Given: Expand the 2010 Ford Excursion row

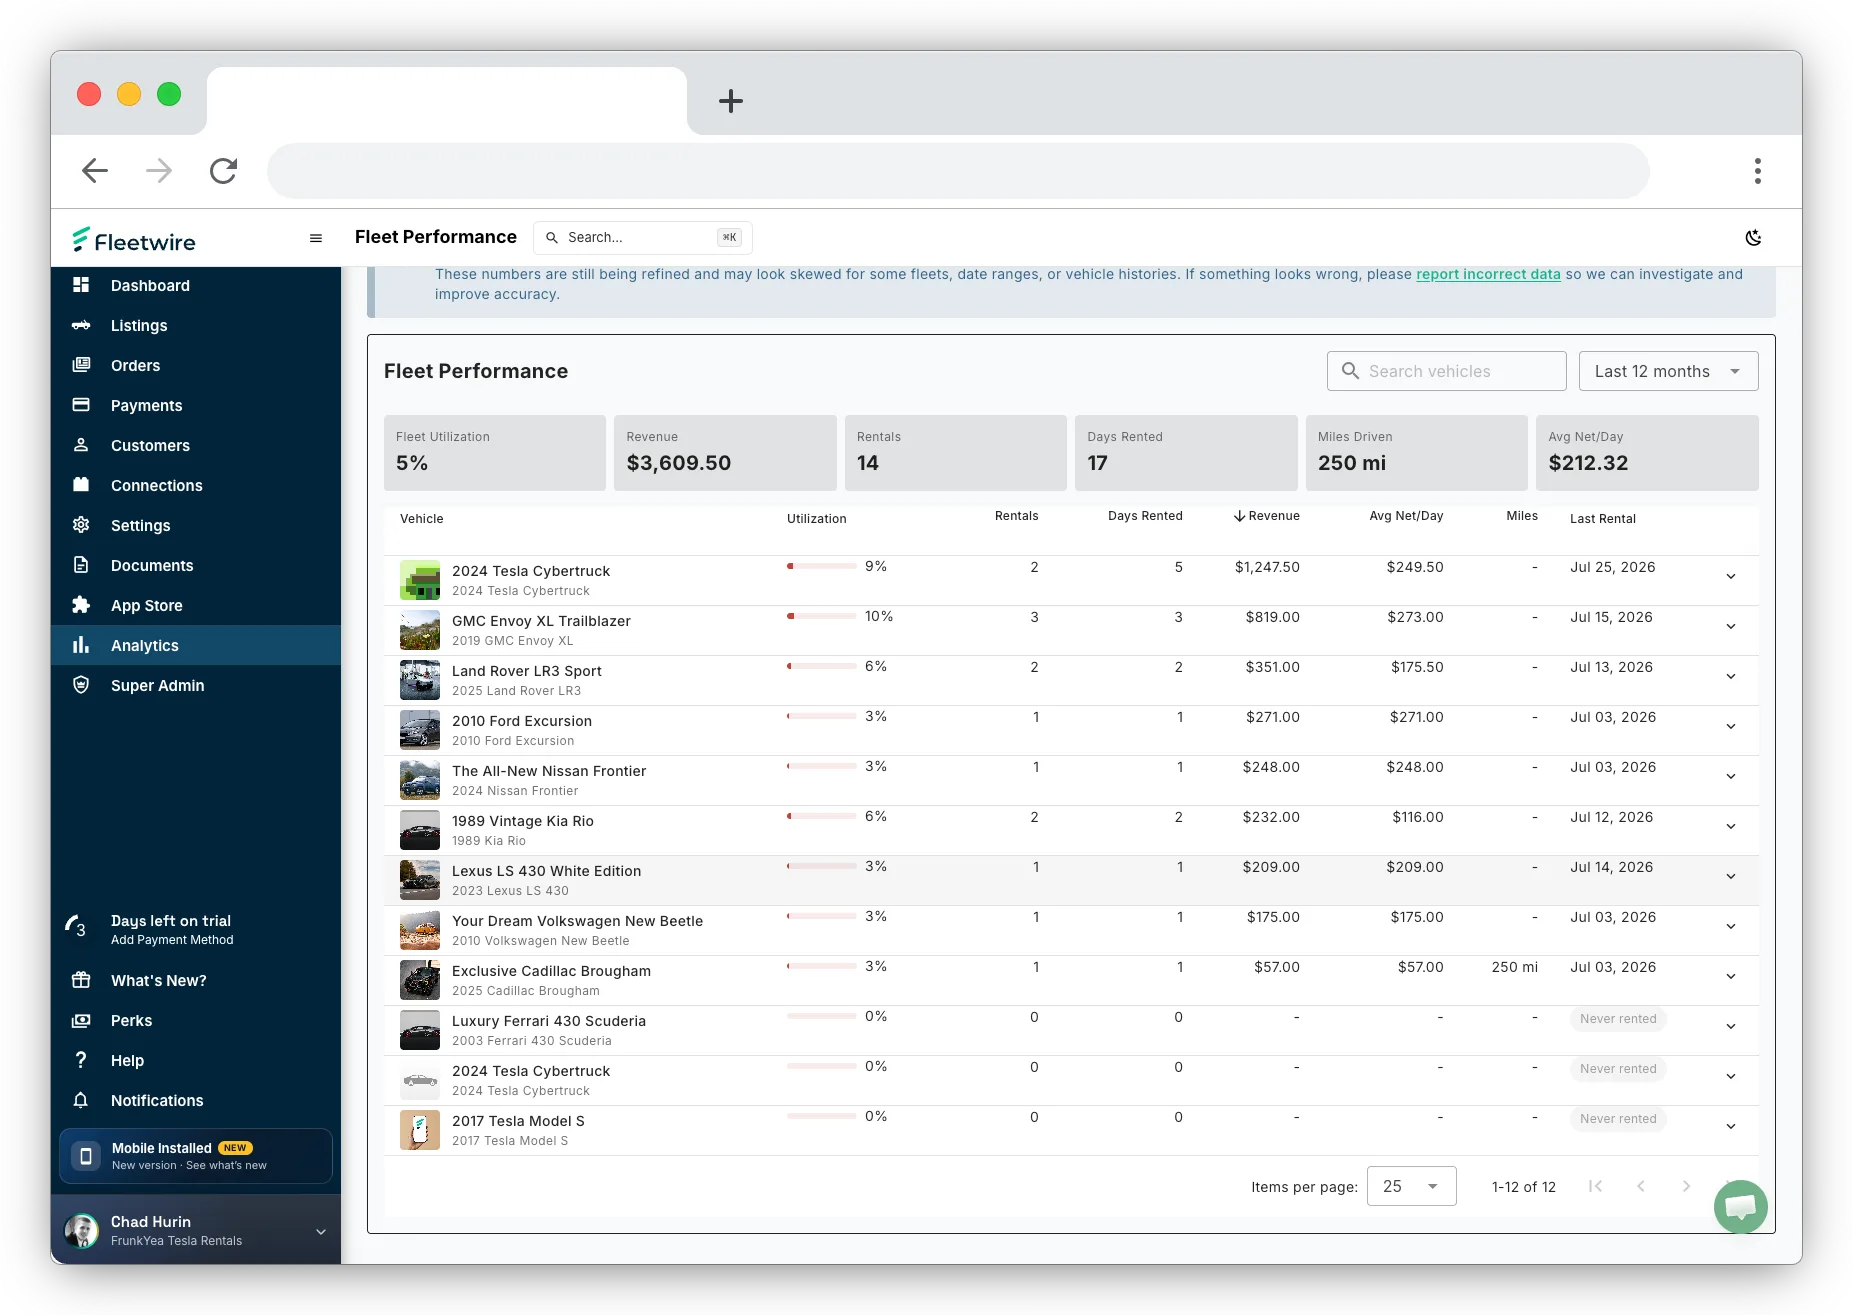Looking at the screenshot, I should 1730,727.
